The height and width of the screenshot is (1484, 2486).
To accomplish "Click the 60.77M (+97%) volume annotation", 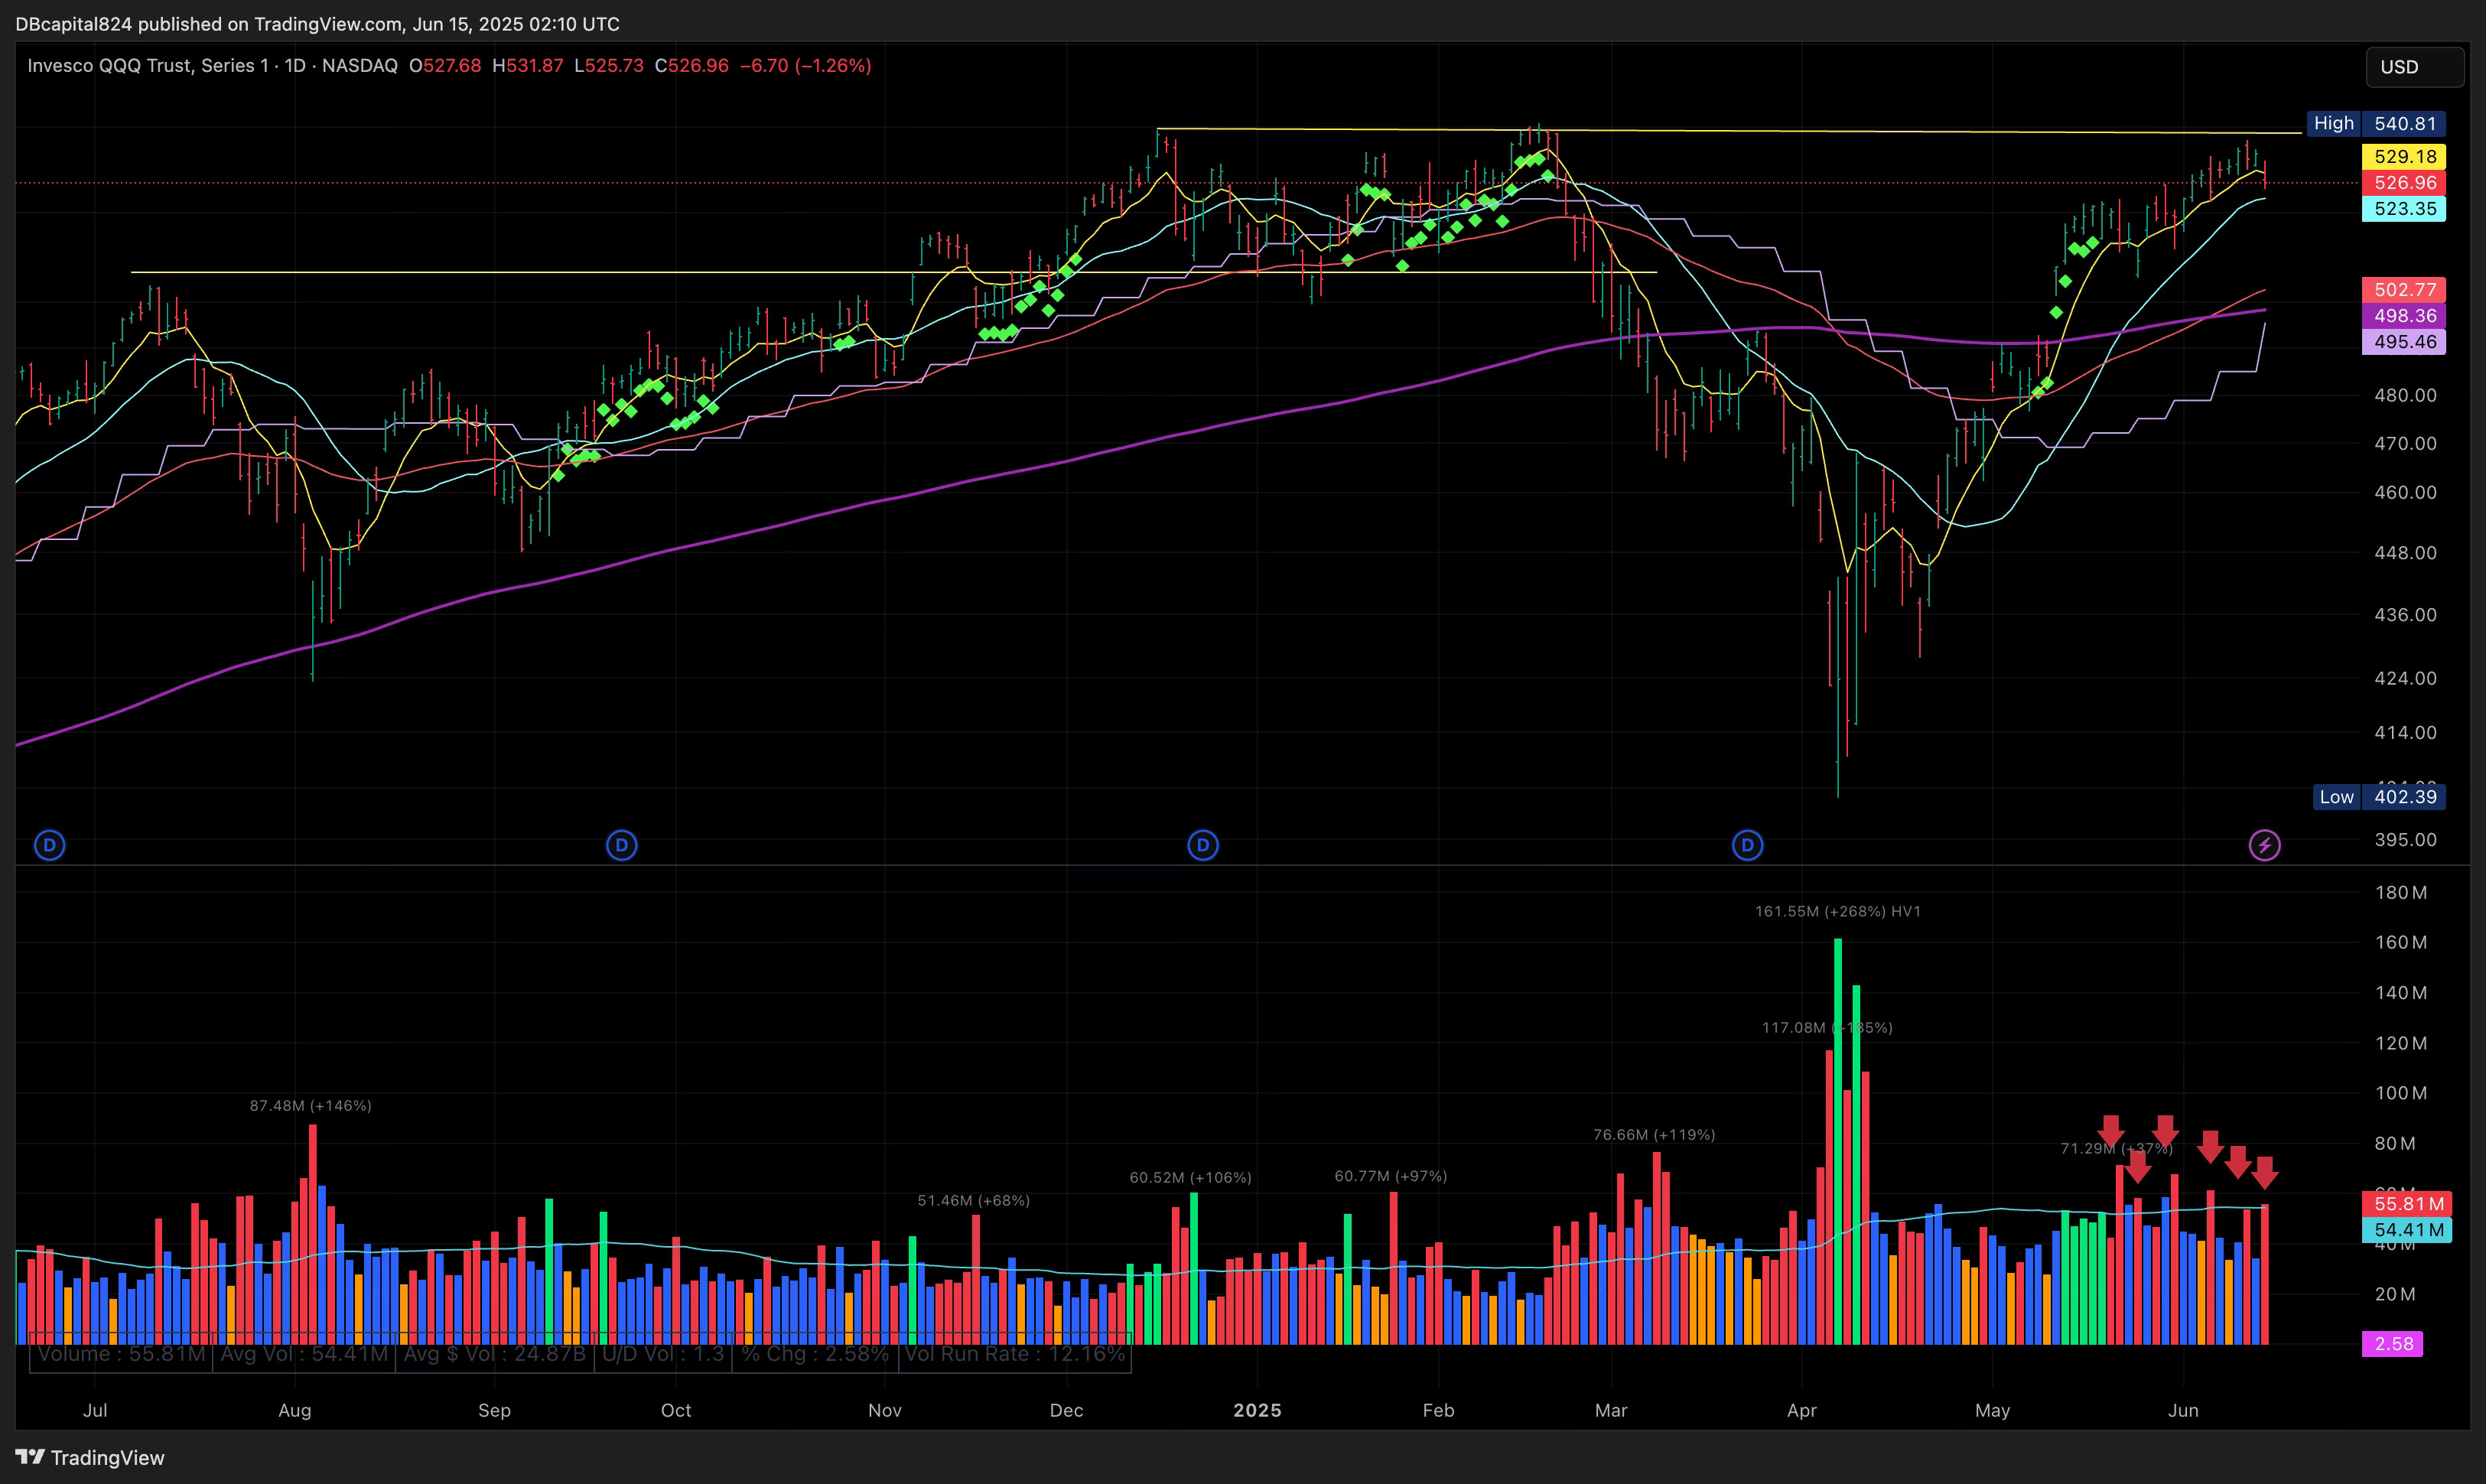I will [1391, 1175].
